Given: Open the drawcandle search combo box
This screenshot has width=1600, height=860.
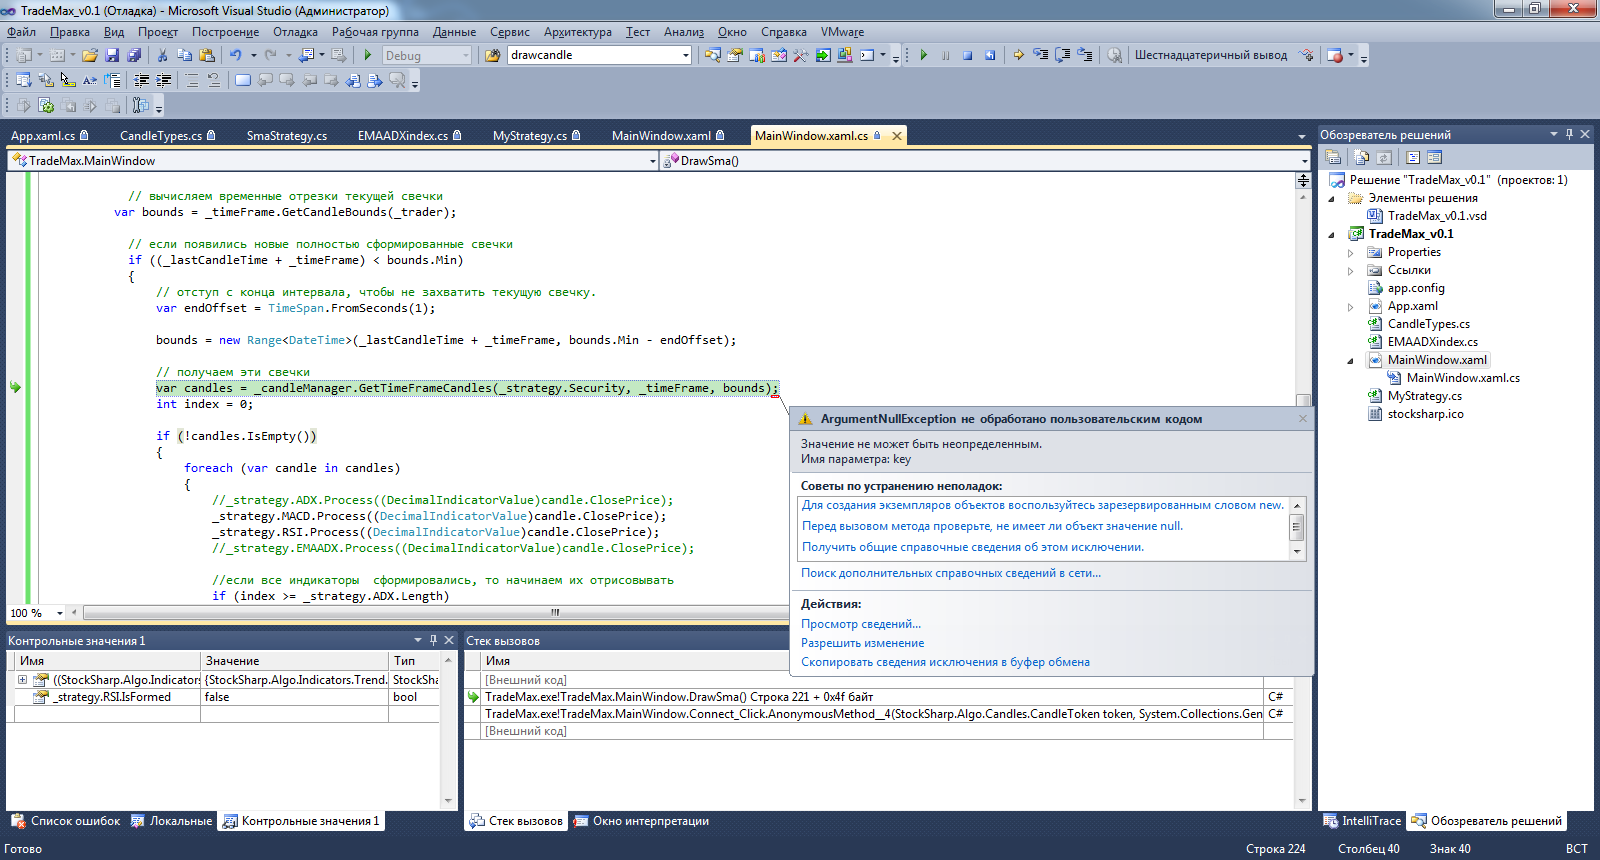Looking at the screenshot, I should (686, 55).
